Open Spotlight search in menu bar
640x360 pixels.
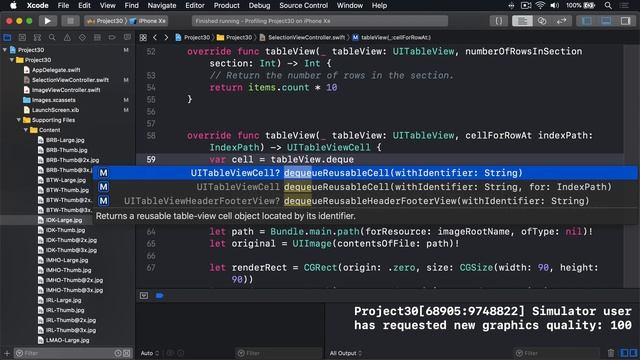pyautogui.click(x=608, y=6)
